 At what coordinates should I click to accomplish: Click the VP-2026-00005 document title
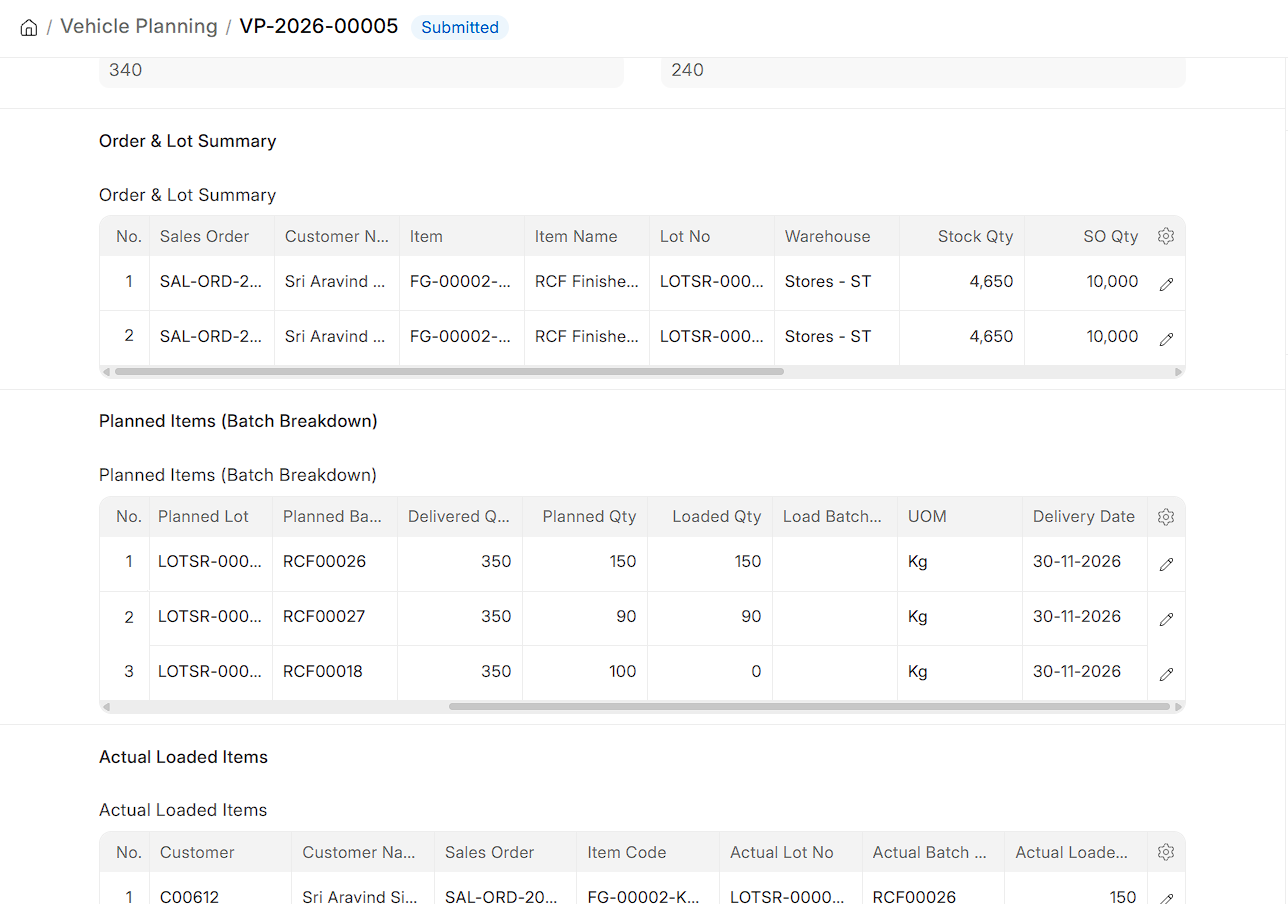coord(319,27)
